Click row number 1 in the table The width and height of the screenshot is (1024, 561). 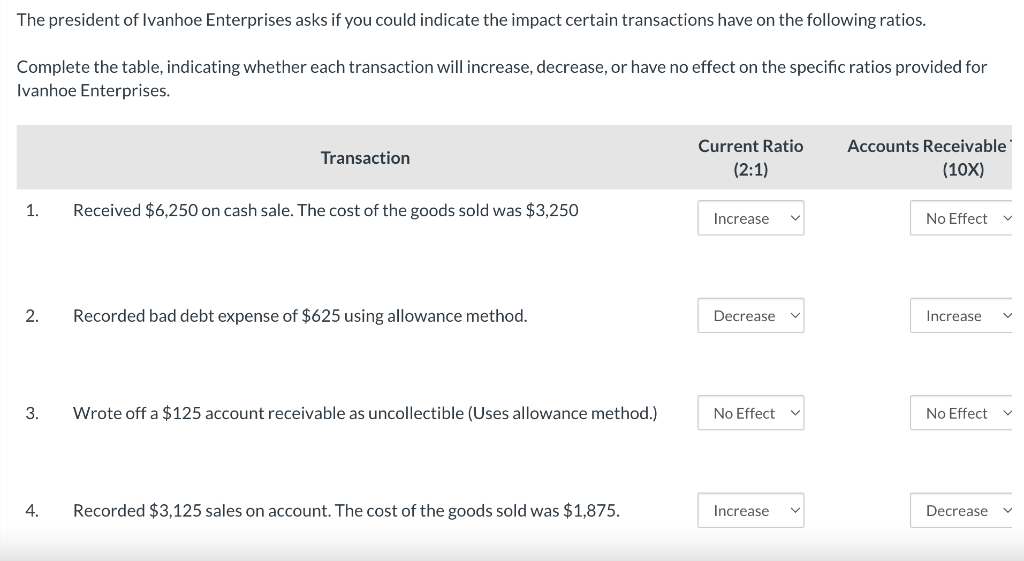coord(32,210)
